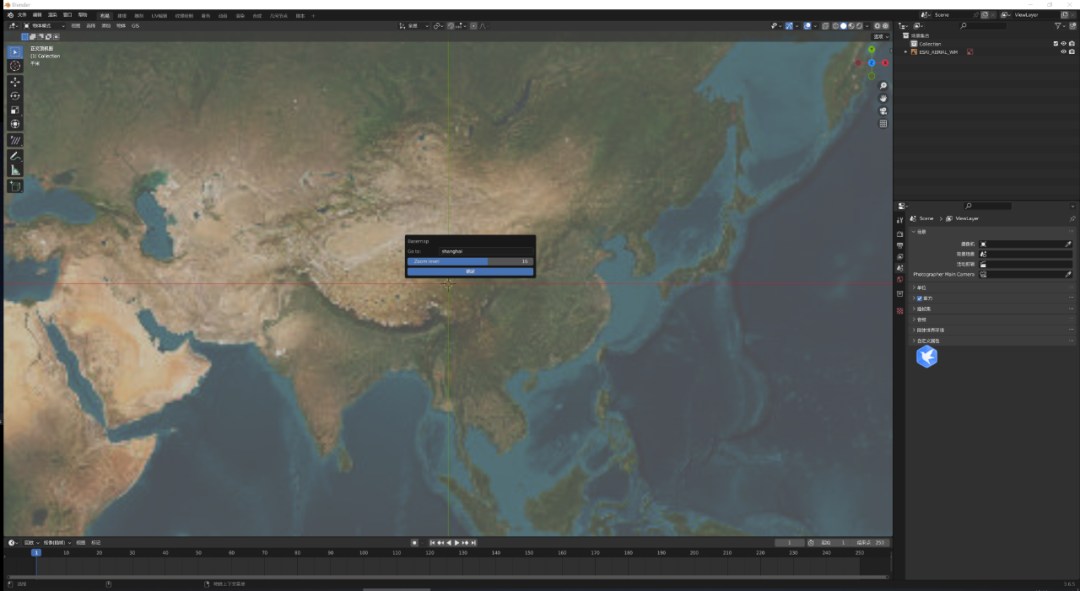Enable rendered viewport shading

(860, 26)
